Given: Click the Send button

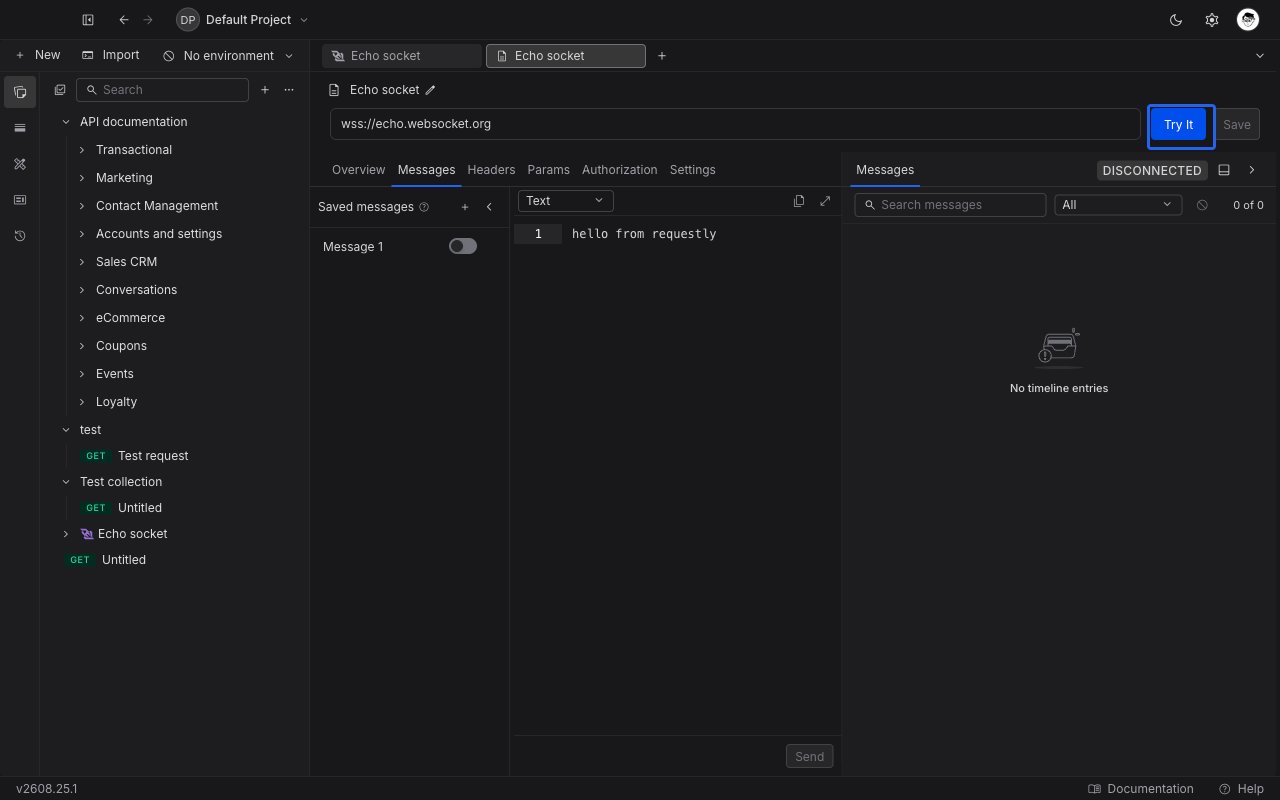Looking at the screenshot, I should (809, 757).
